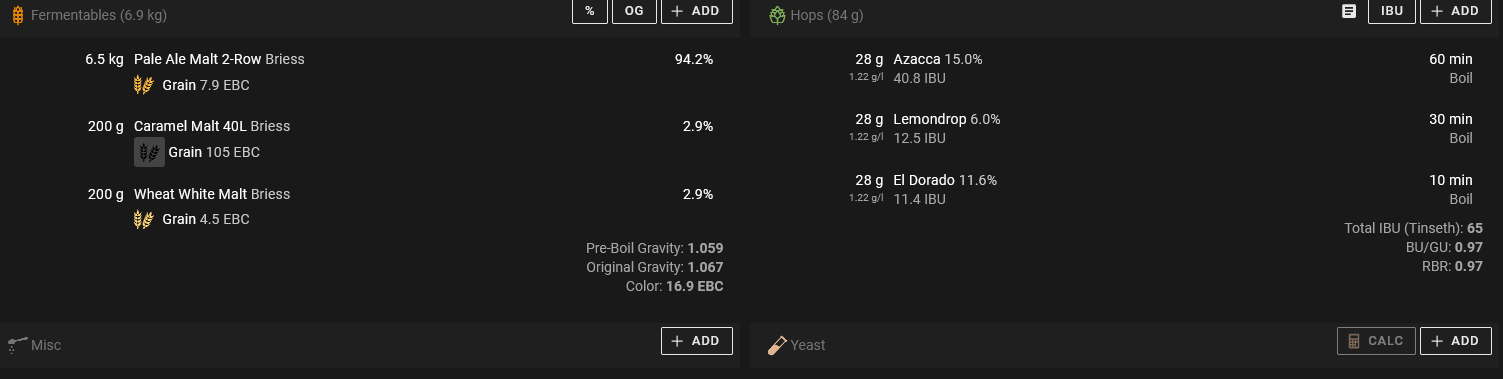Add a new hop addition
Screen dimensions: 1503x379
click(x=1456, y=11)
